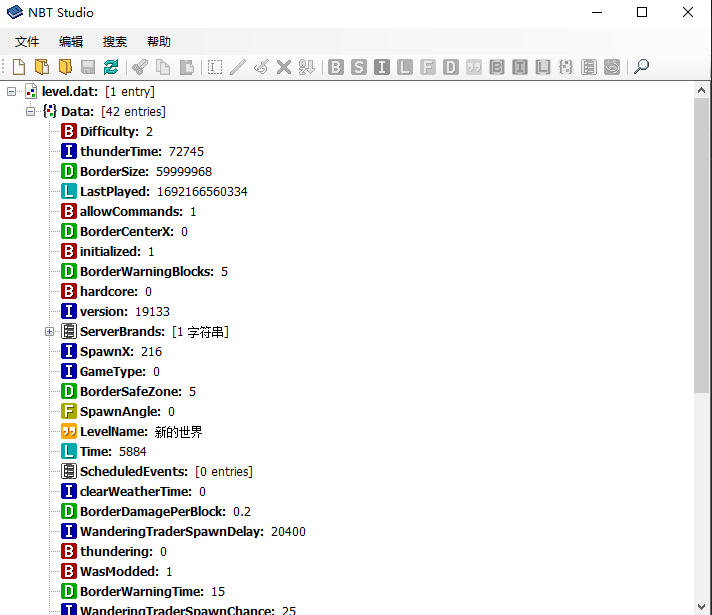The width and height of the screenshot is (712, 615).
Task: Click the Add Compound Tag braces icon
Action: 565,67
